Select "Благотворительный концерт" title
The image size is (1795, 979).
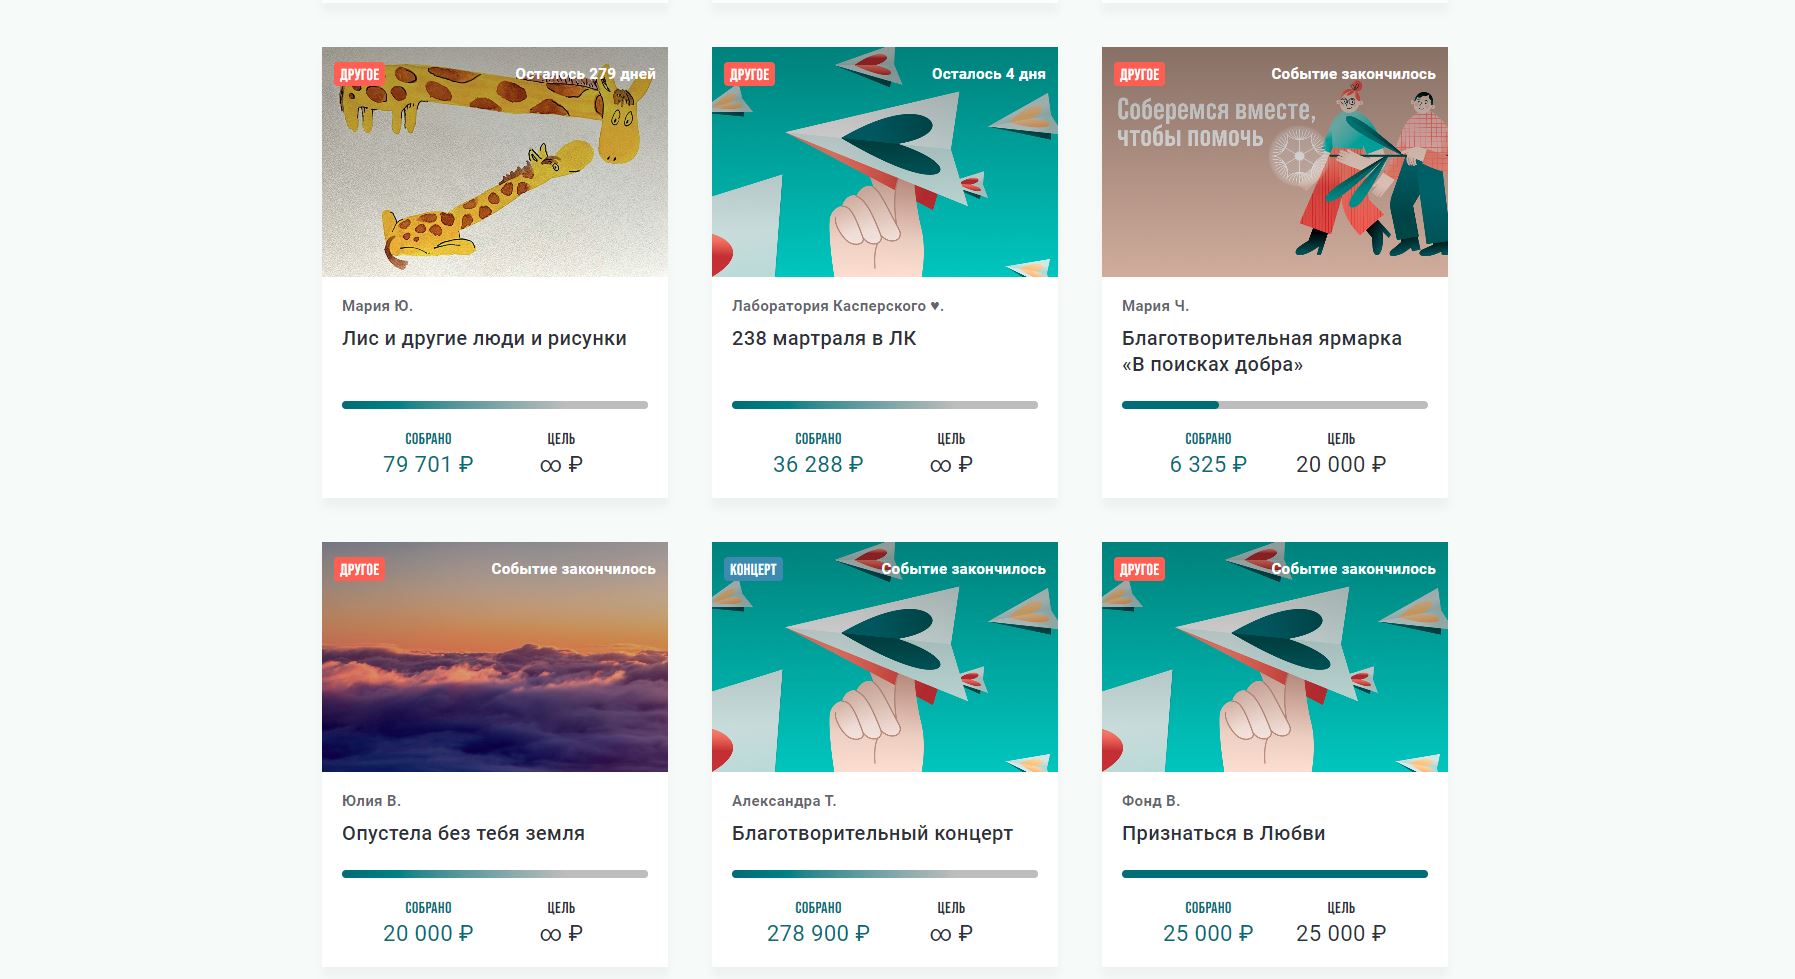(x=872, y=833)
